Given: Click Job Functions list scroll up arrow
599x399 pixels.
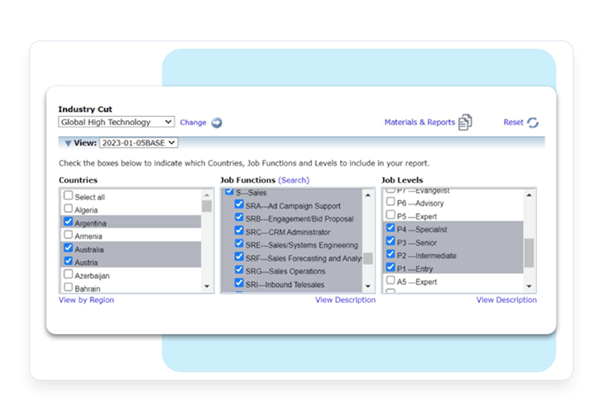Looking at the screenshot, I should (368, 195).
